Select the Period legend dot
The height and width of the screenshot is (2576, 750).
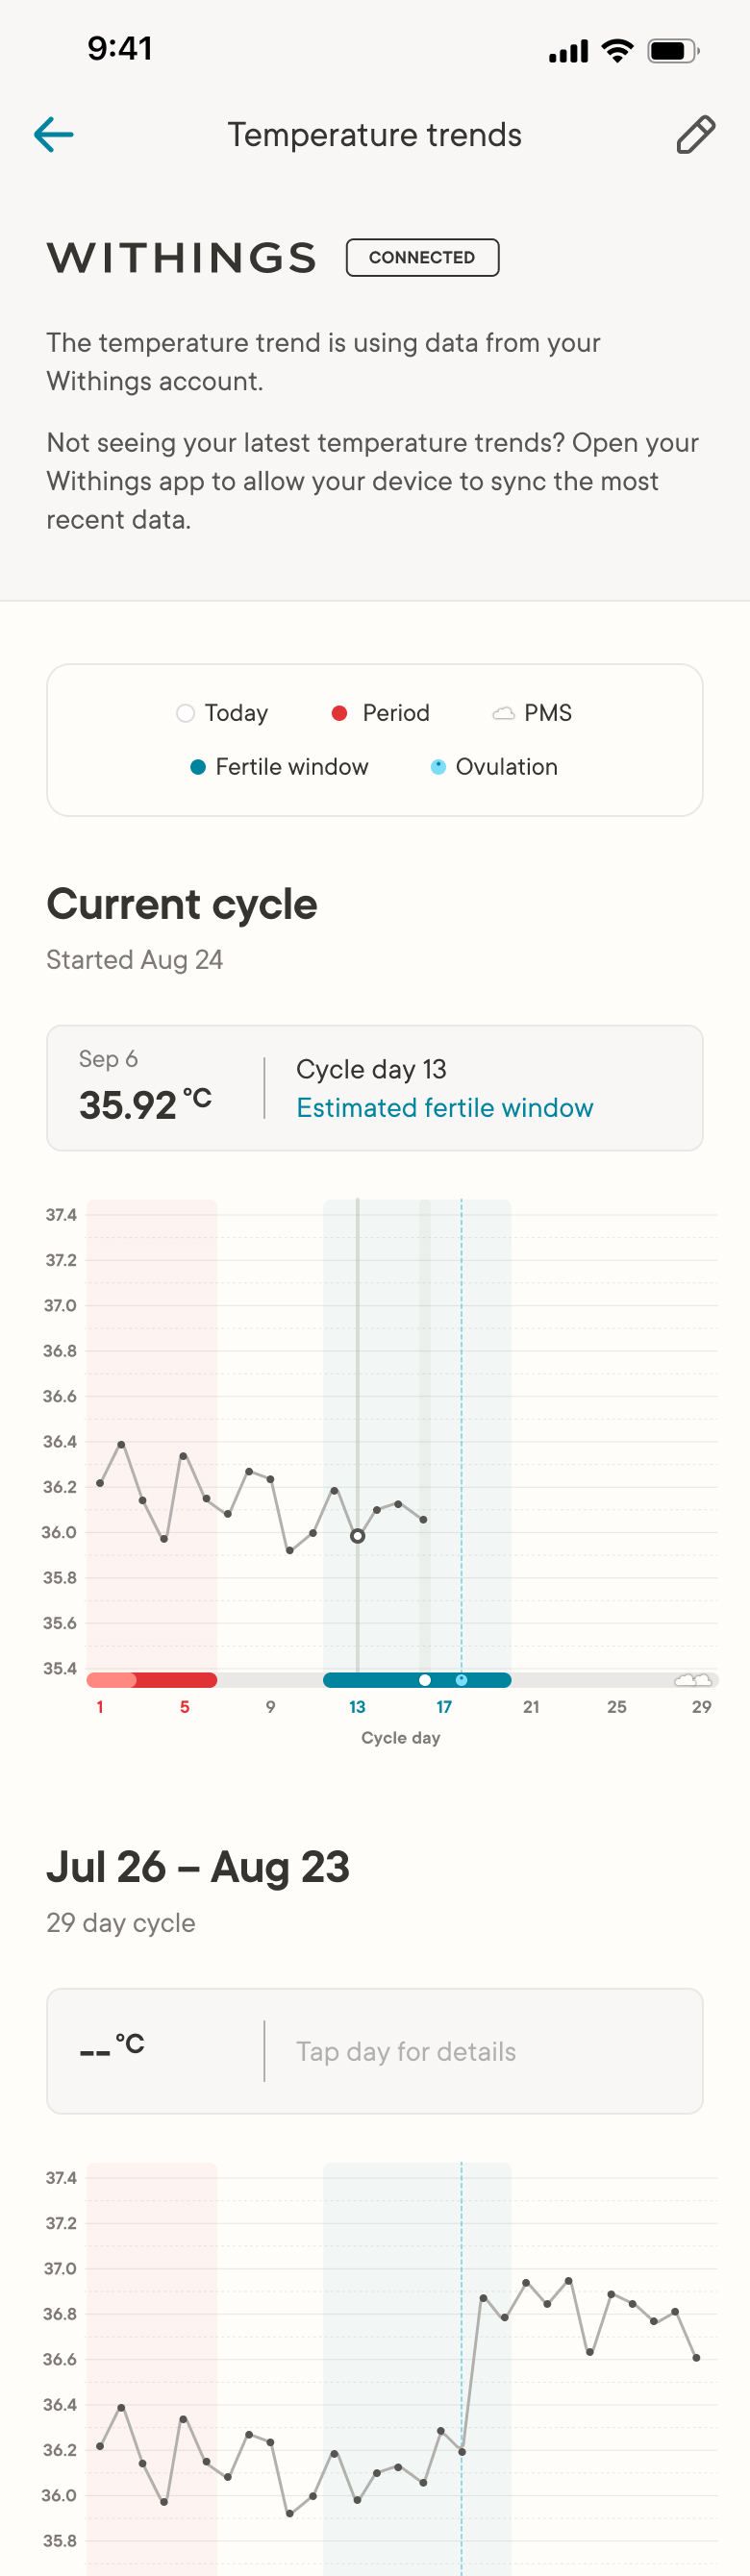click(341, 713)
